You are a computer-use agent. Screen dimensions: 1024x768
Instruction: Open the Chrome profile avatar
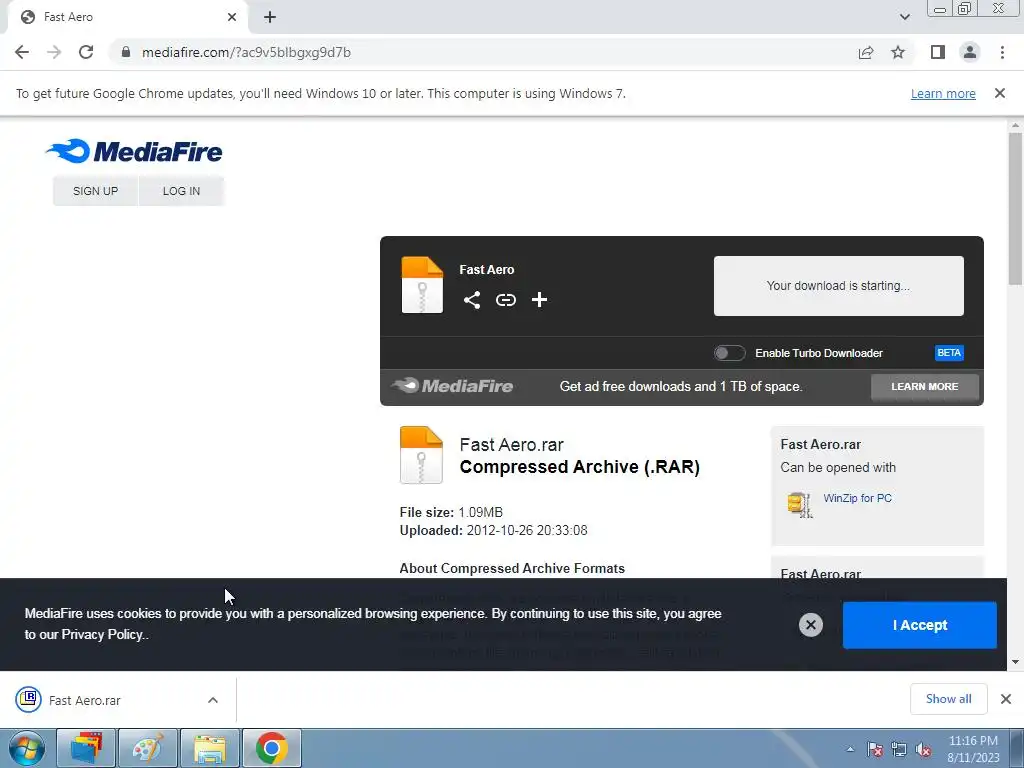coord(970,52)
